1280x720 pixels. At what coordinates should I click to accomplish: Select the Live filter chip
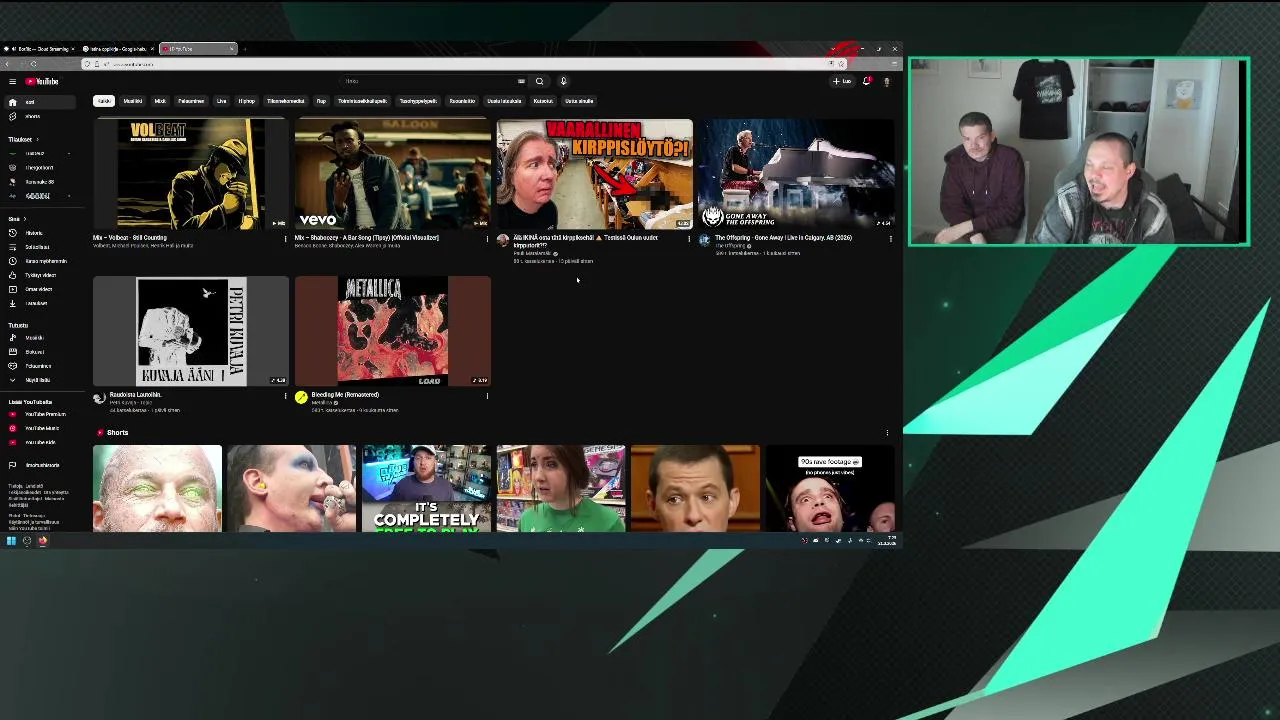[222, 101]
